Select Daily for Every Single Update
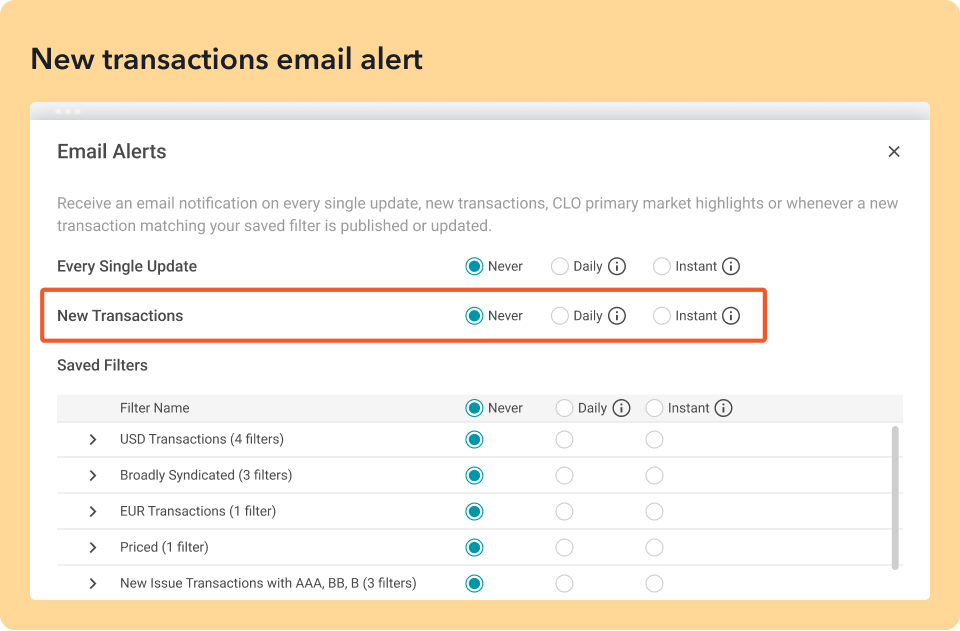 [x=560, y=266]
